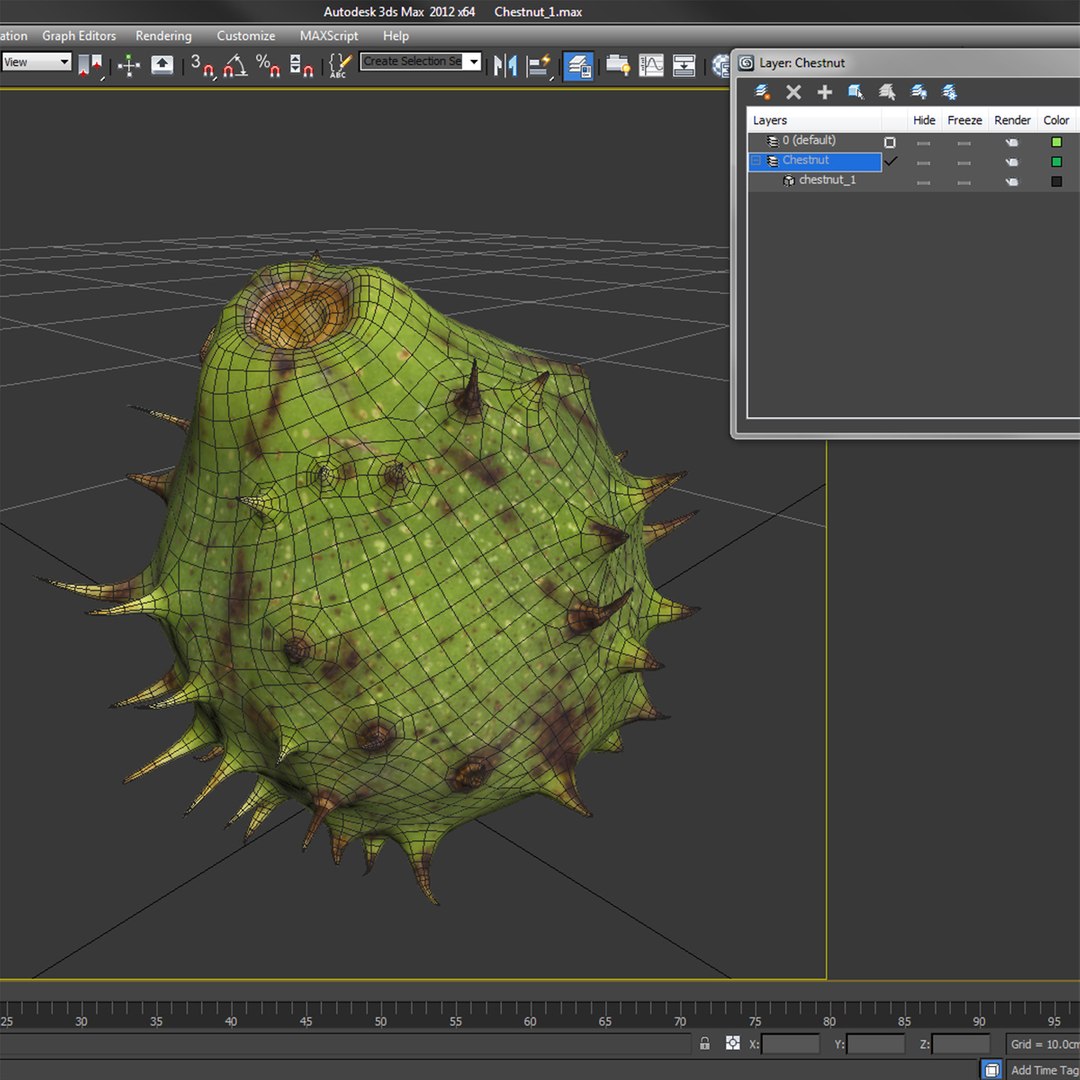Sort by the Layers column header
This screenshot has height=1080, width=1080.
coord(814,120)
